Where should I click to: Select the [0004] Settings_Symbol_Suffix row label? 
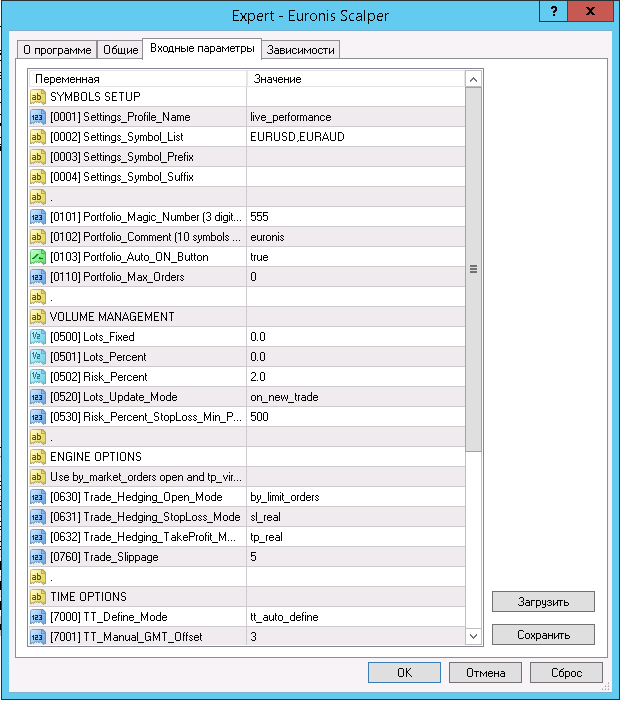pyautogui.click(x=122, y=177)
